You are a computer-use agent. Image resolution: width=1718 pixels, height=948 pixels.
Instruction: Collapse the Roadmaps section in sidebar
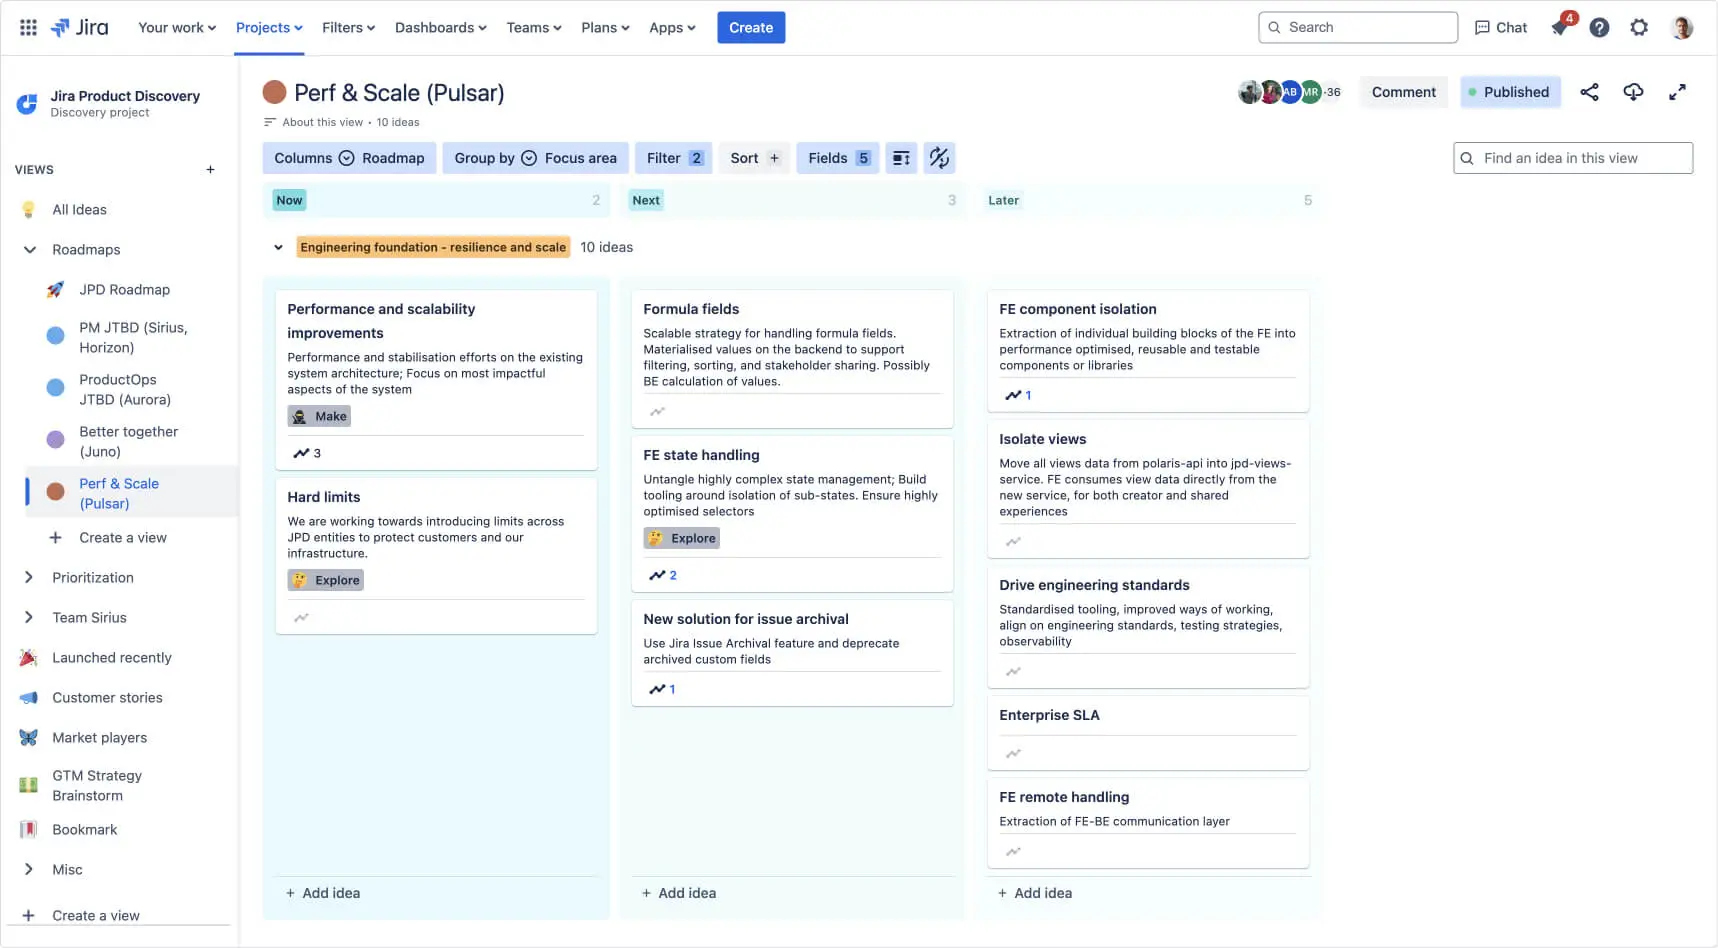click(29, 250)
